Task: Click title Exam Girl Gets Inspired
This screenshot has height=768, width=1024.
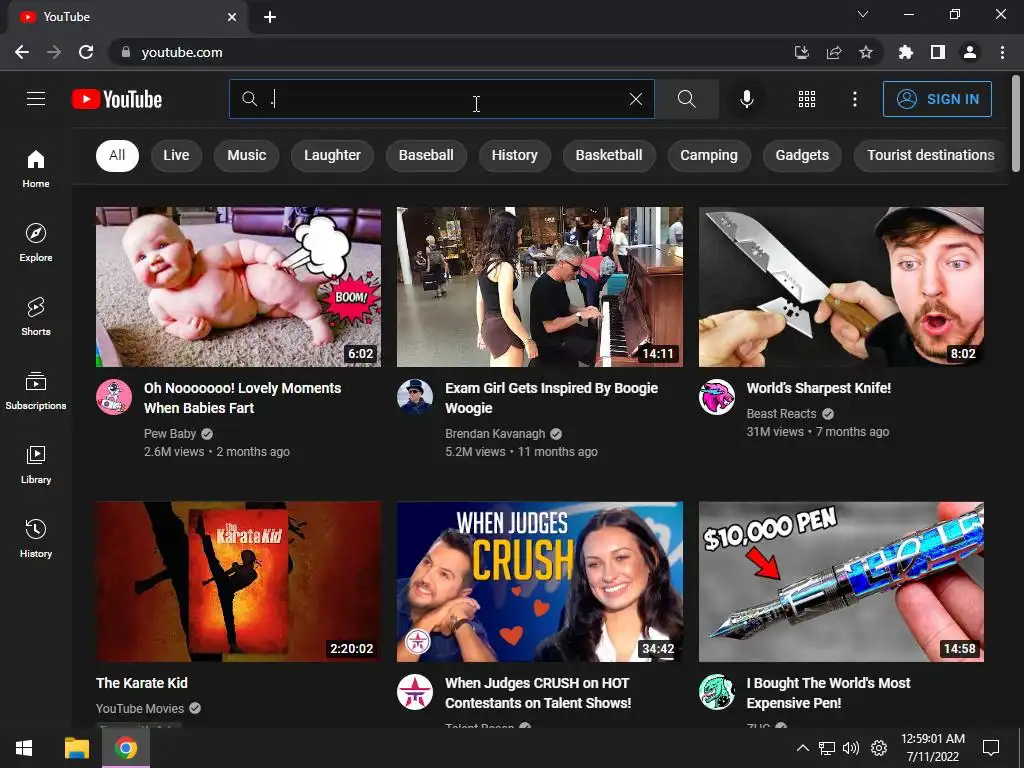Action: [x=551, y=398]
